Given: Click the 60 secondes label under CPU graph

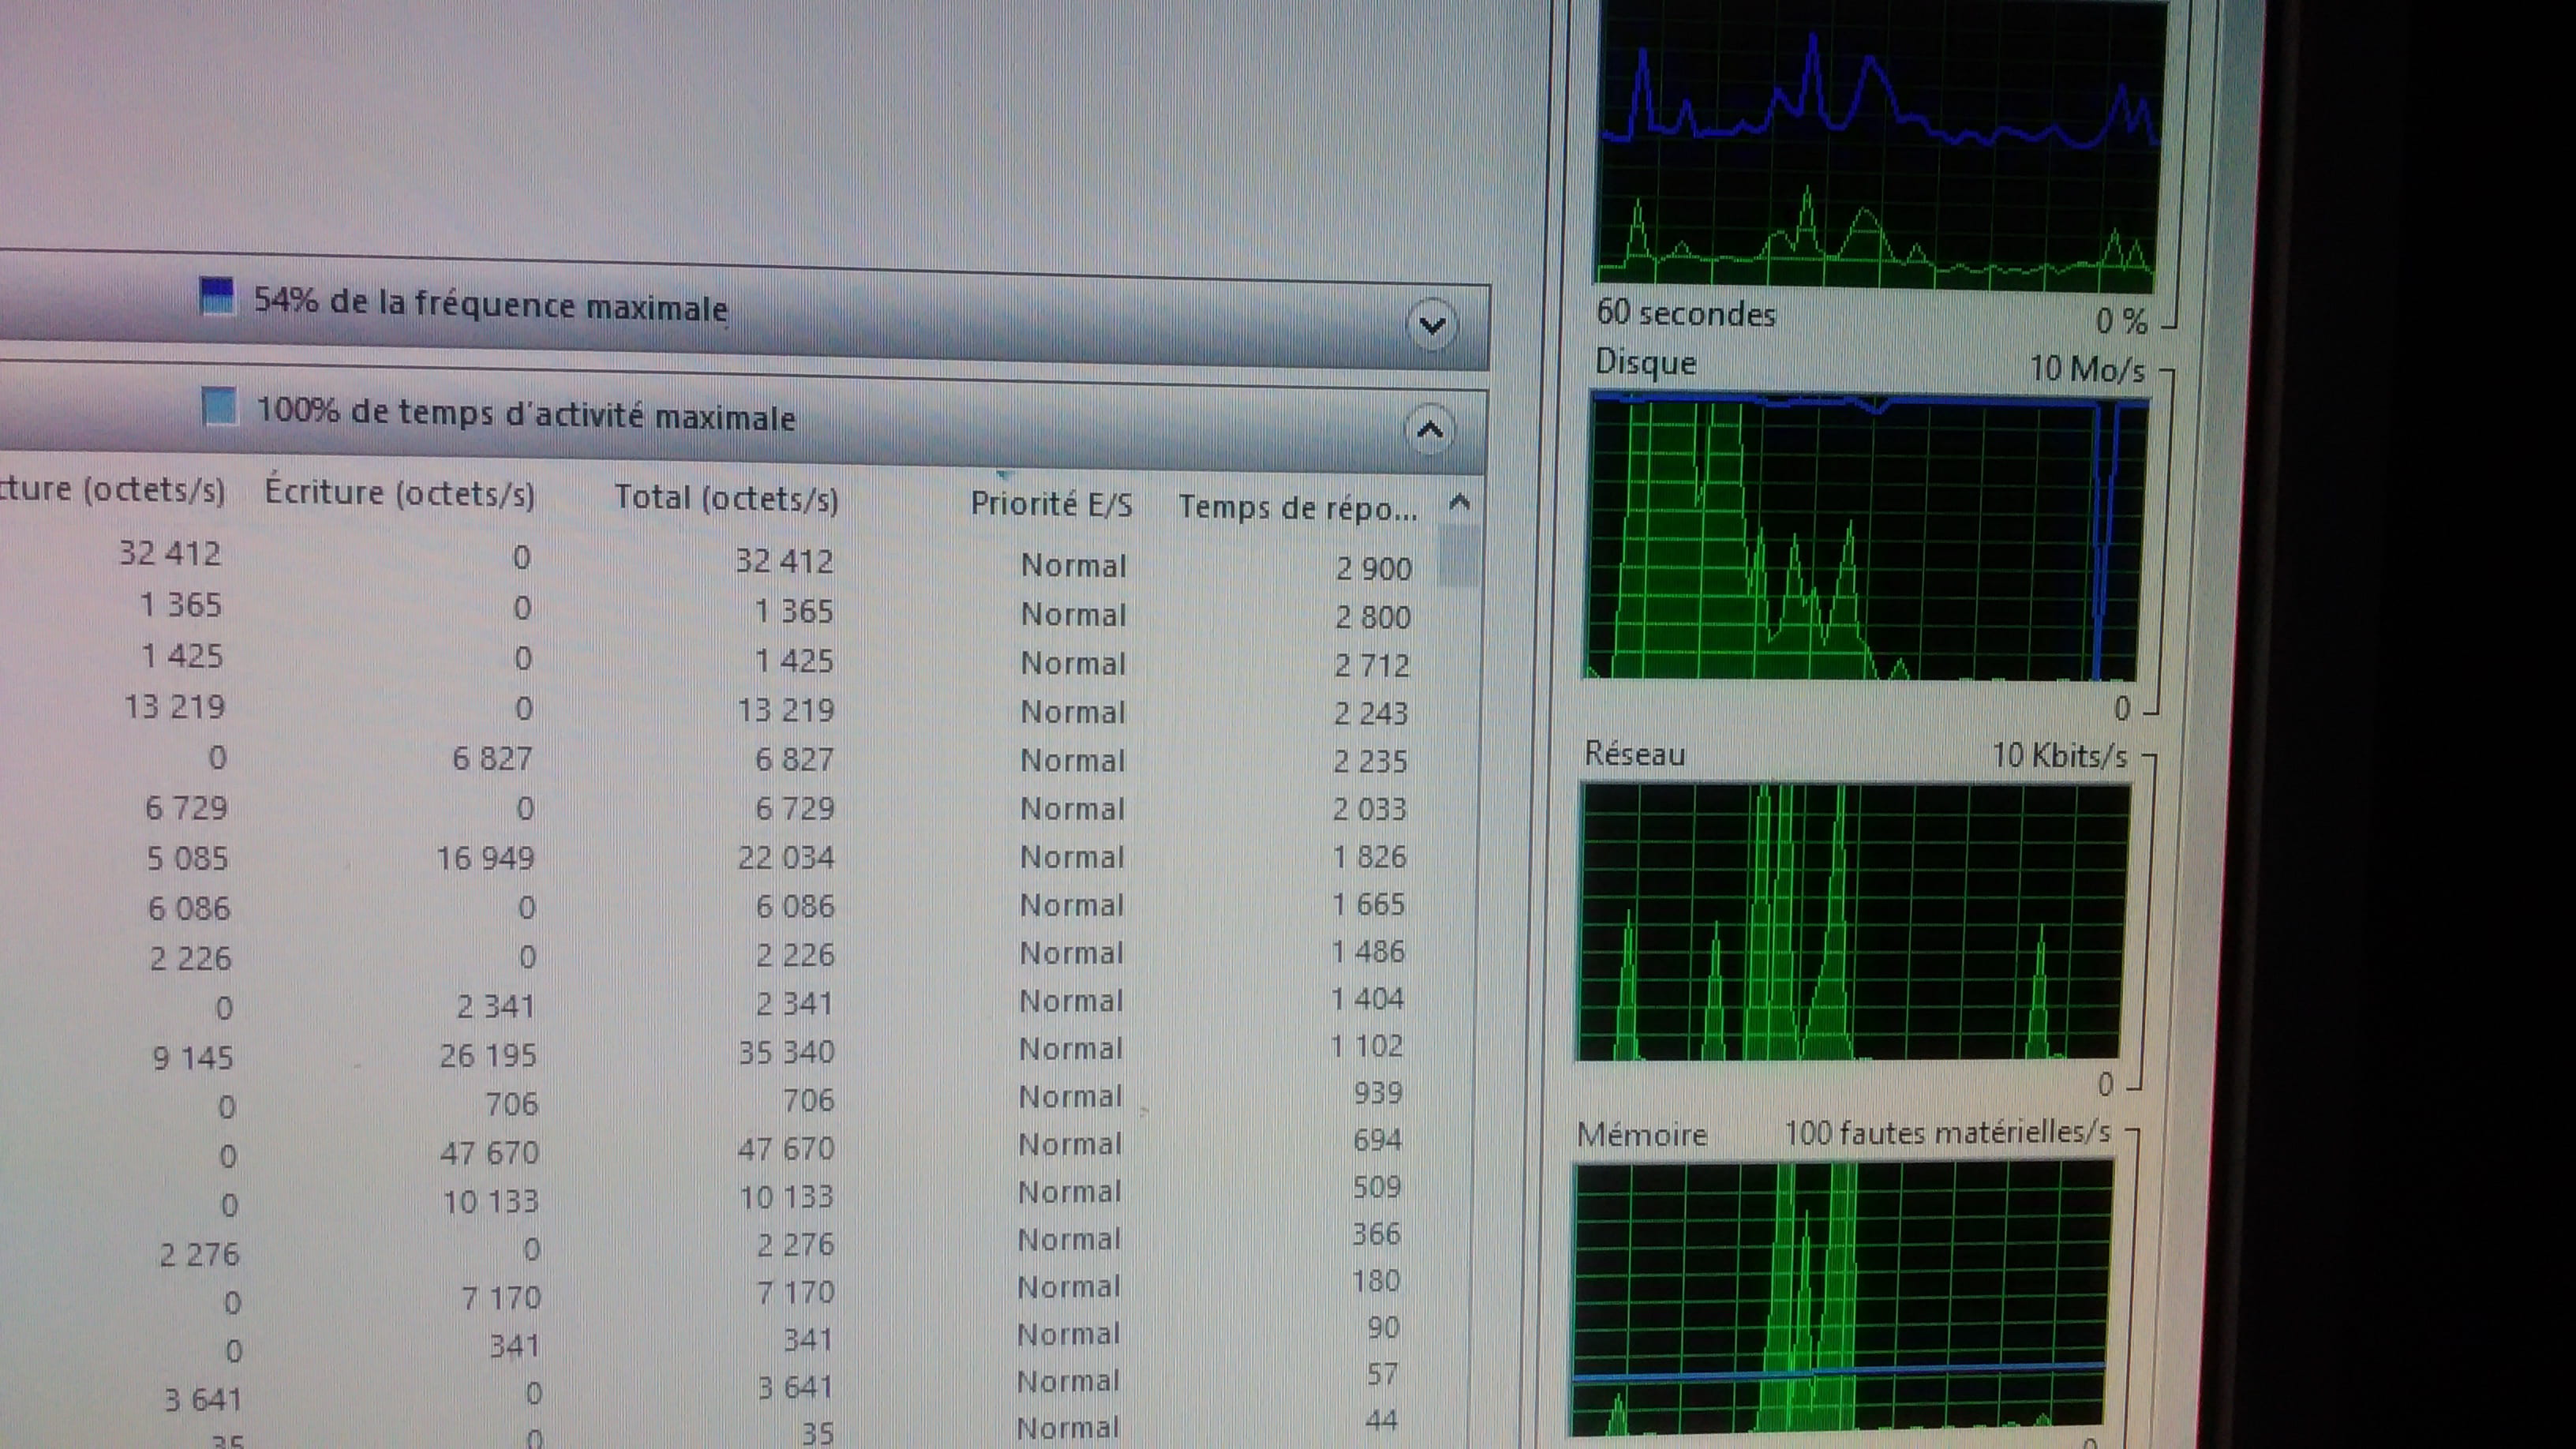Looking at the screenshot, I should point(1686,313).
